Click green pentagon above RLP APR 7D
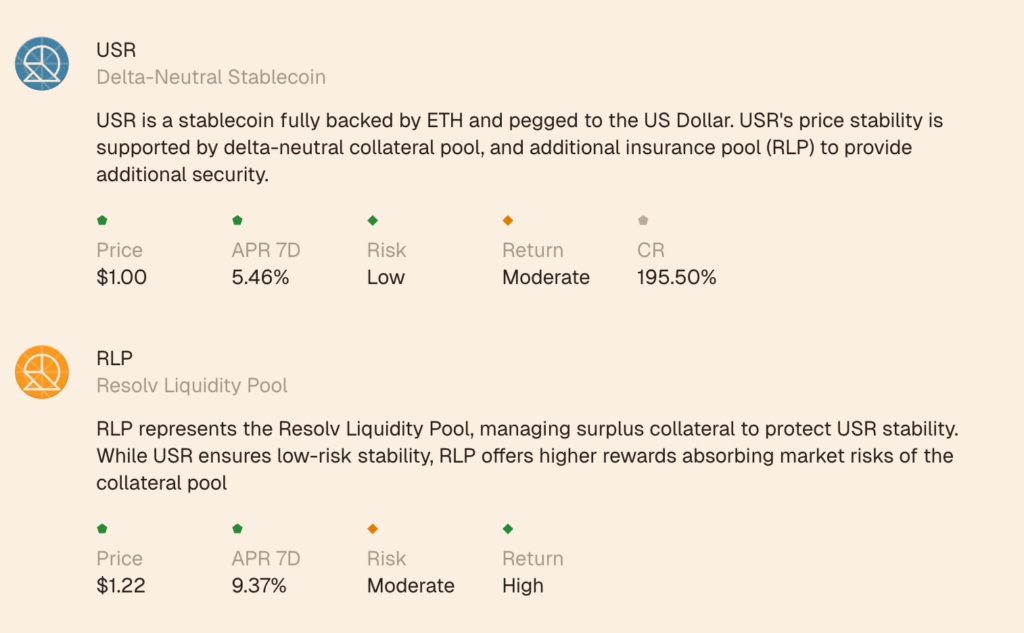1024x633 pixels. [x=237, y=528]
